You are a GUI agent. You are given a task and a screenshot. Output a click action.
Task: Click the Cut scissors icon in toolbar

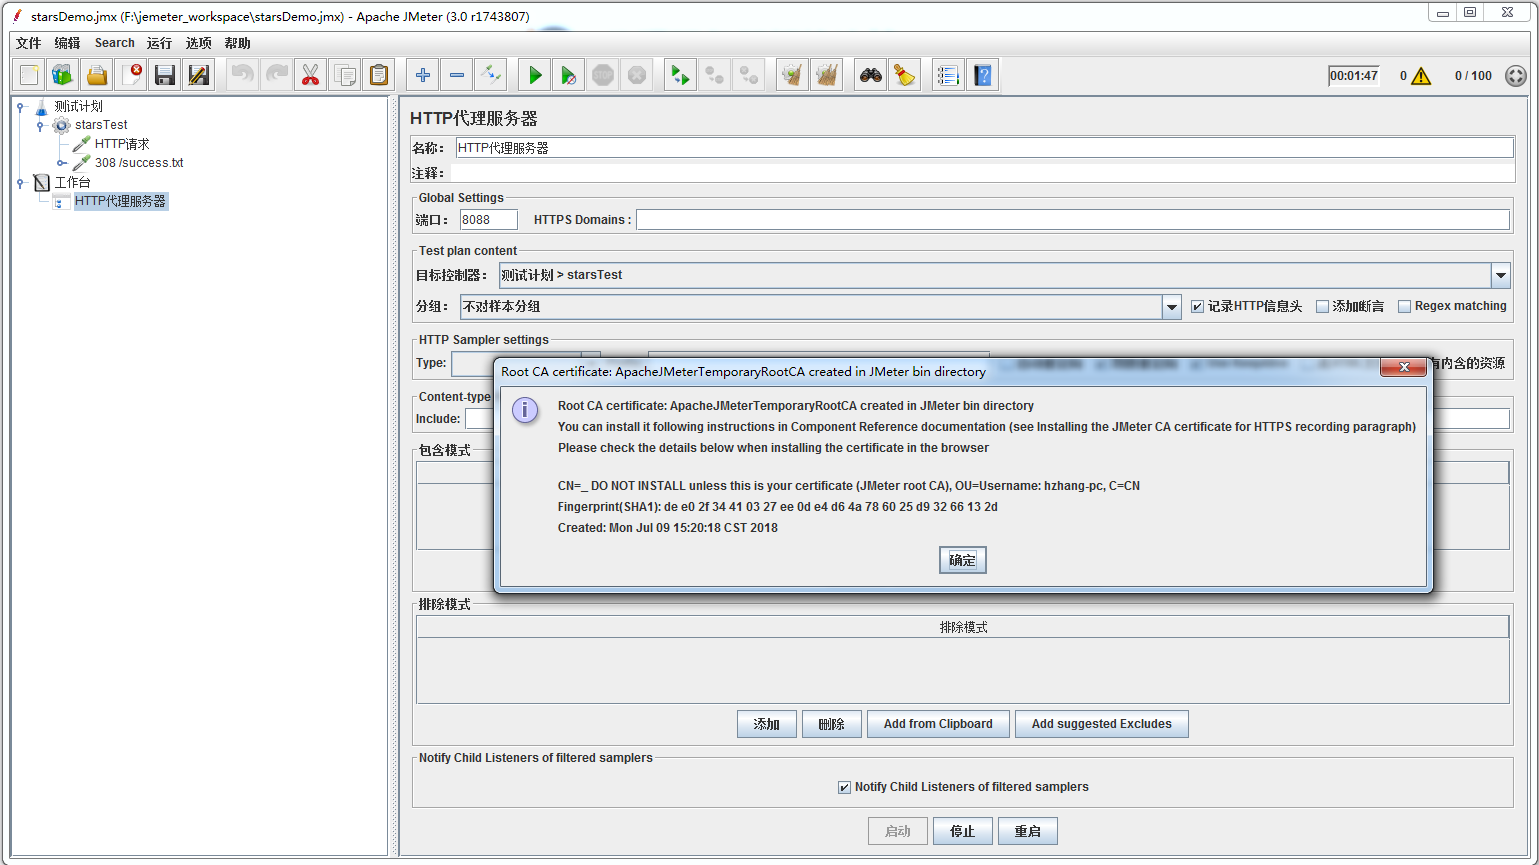point(310,75)
